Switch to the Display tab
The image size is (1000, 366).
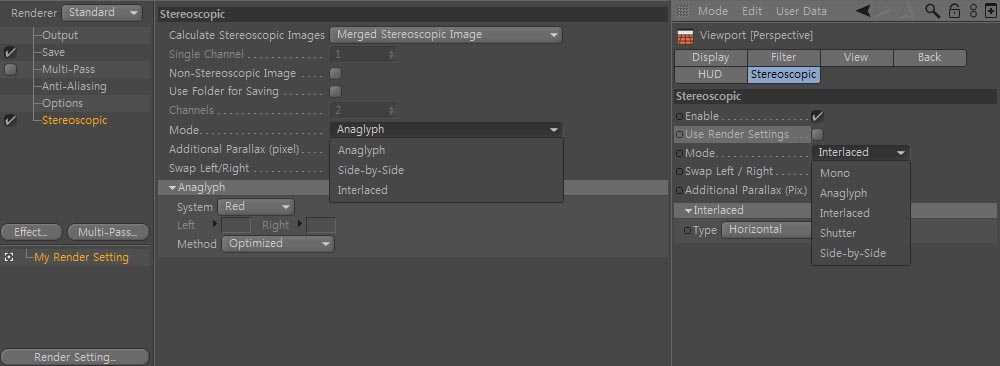point(710,57)
